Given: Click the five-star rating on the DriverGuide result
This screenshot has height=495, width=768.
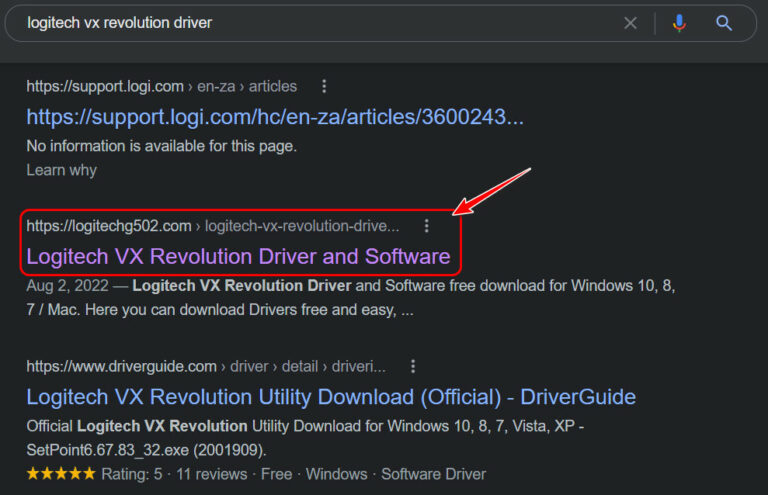Looking at the screenshot, I should [61, 474].
